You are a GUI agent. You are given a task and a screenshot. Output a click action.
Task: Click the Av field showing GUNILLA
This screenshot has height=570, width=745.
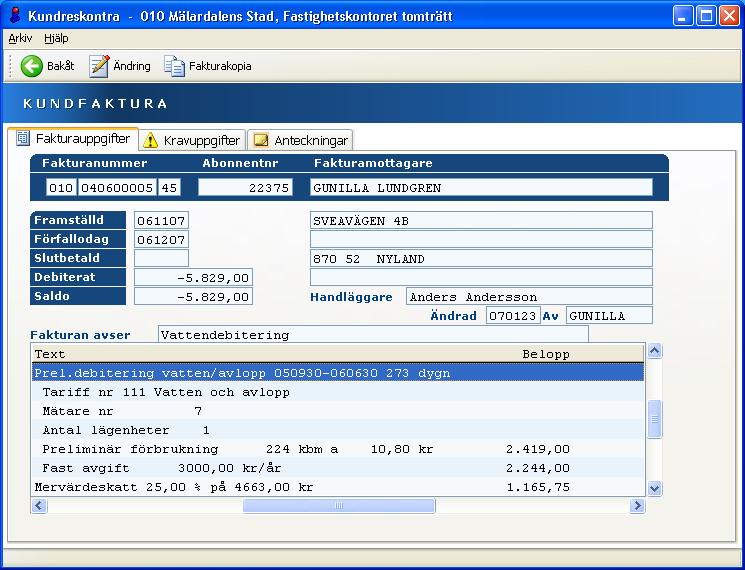609,315
